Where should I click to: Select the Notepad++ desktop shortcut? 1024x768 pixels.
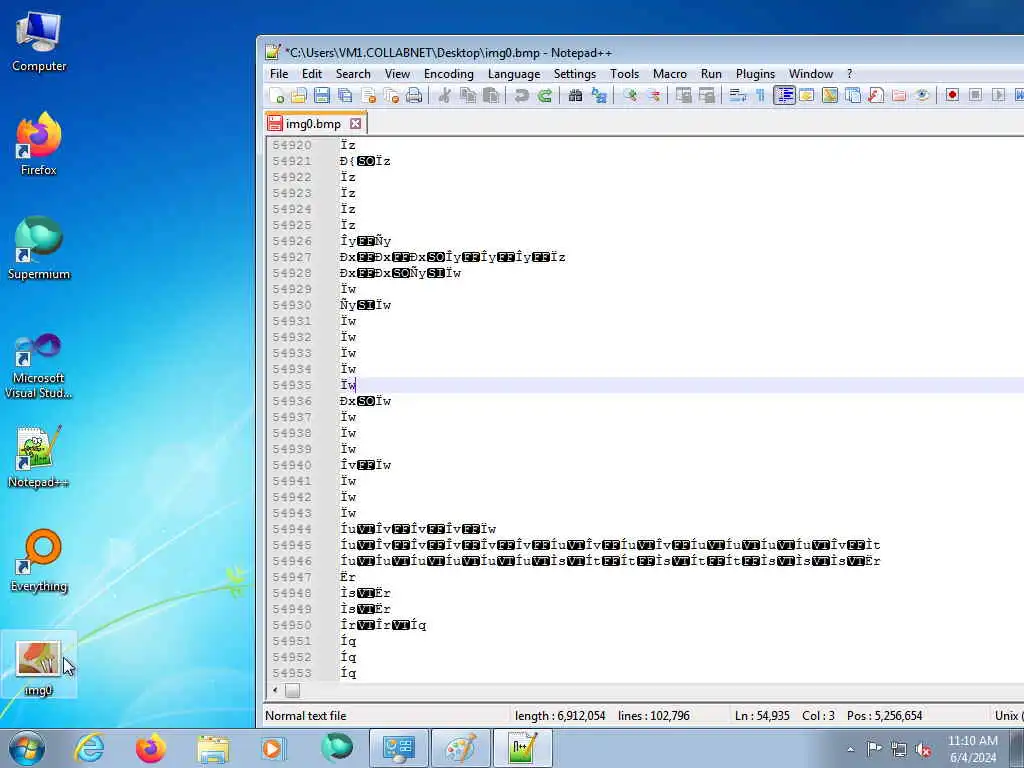click(39, 457)
